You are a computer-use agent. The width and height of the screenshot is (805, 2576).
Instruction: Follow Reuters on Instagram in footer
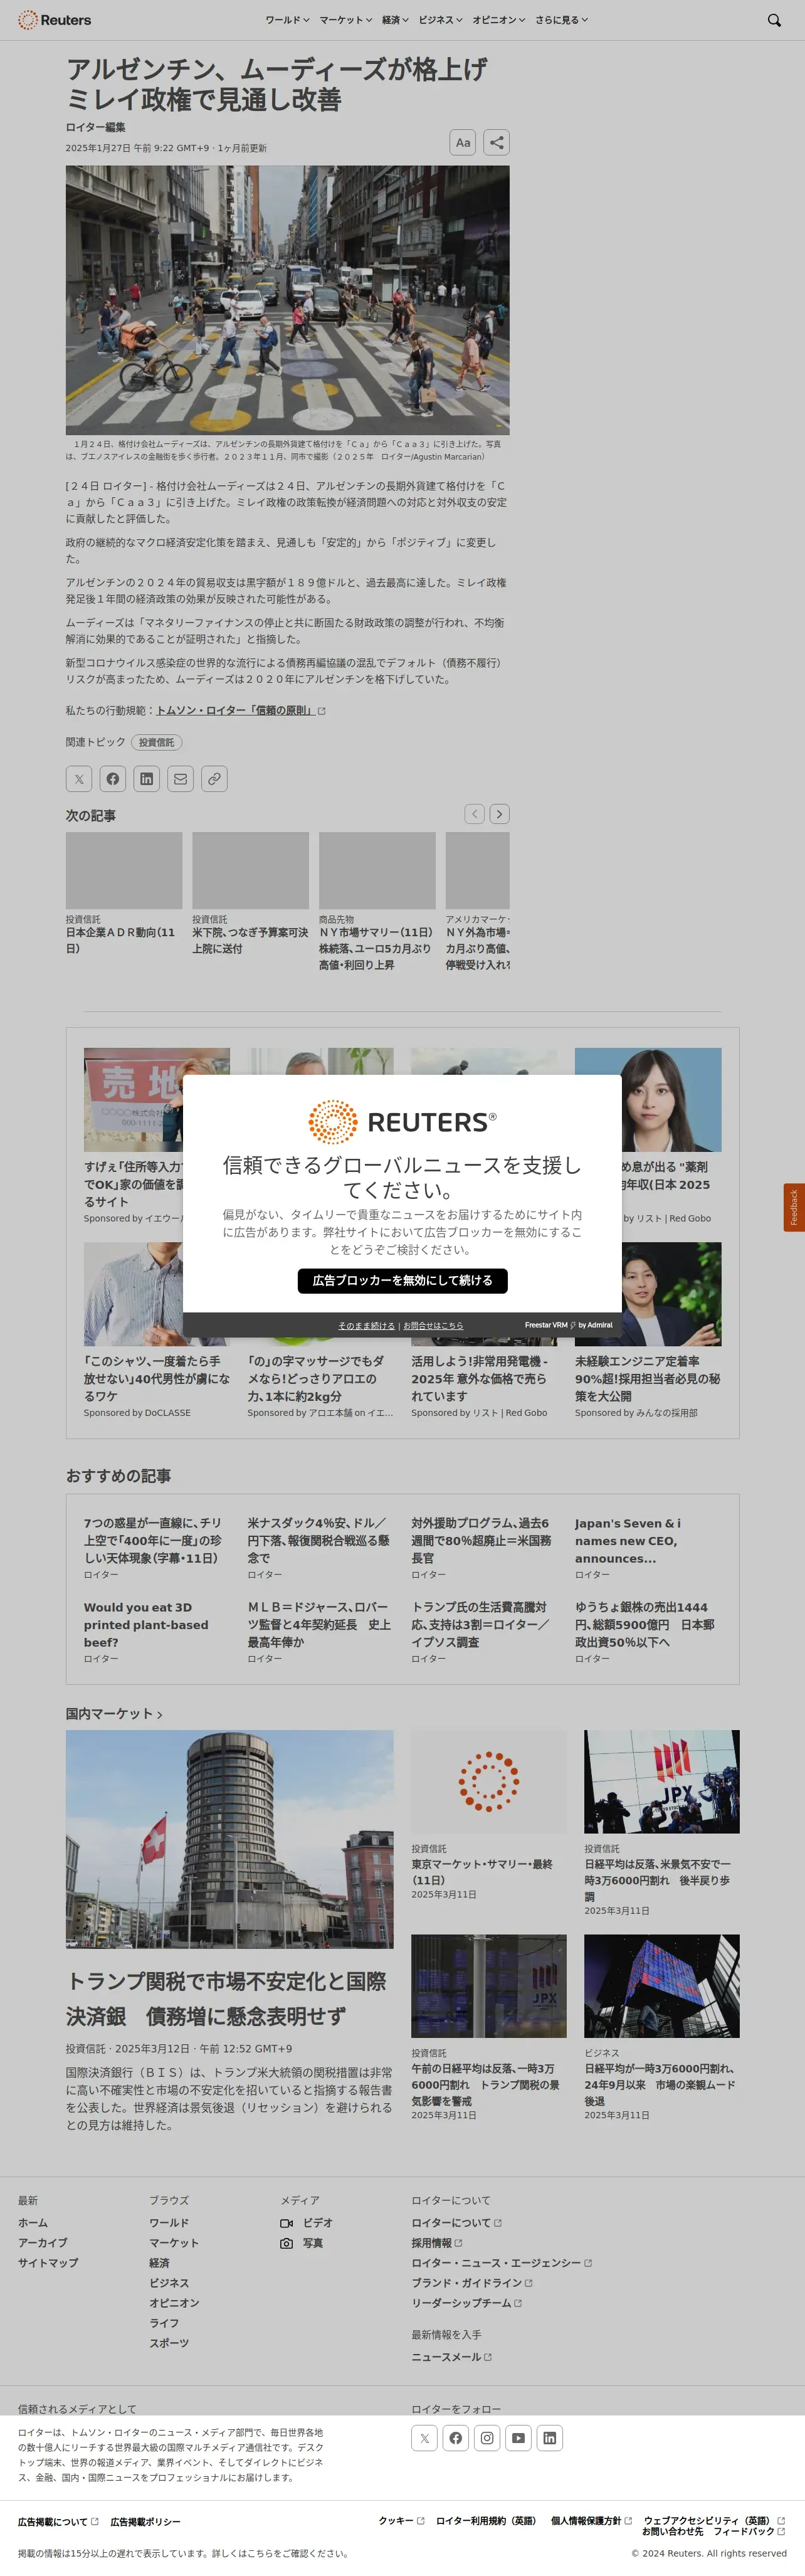click(487, 2438)
